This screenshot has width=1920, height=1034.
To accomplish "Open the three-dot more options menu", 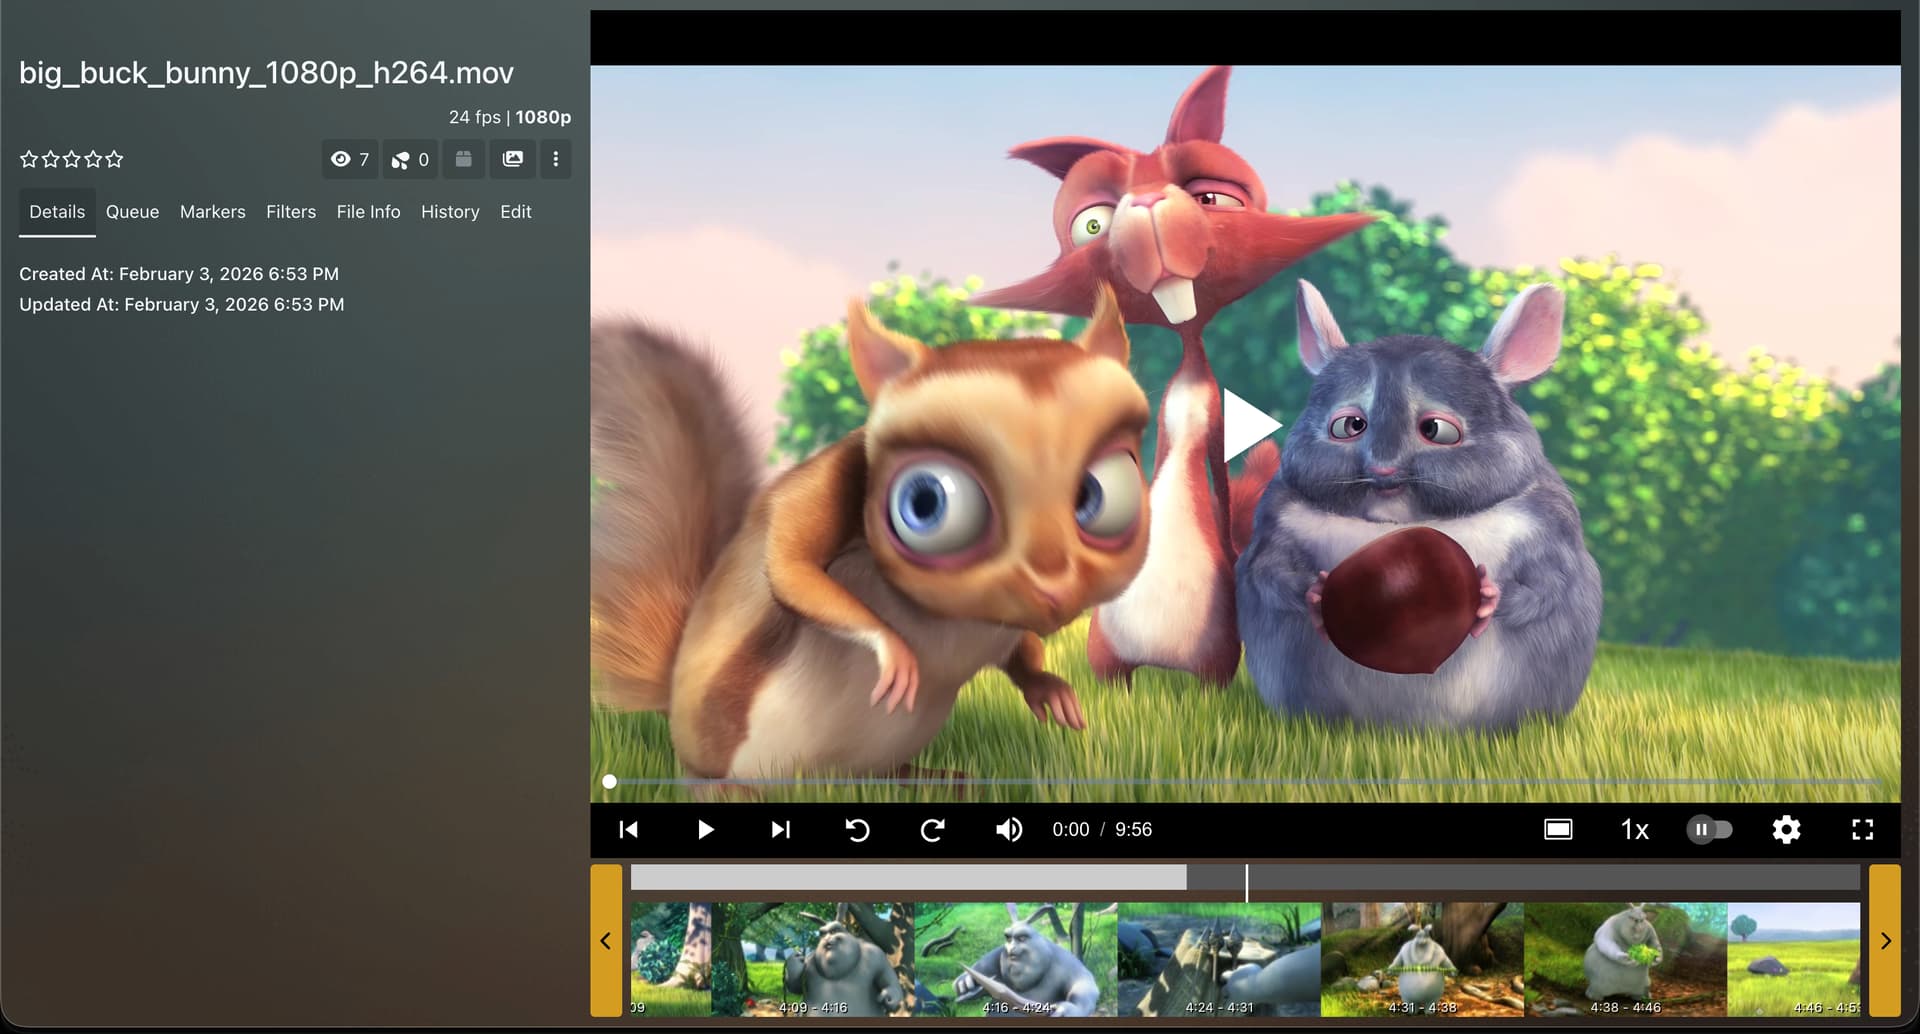I will [x=556, y=159].
